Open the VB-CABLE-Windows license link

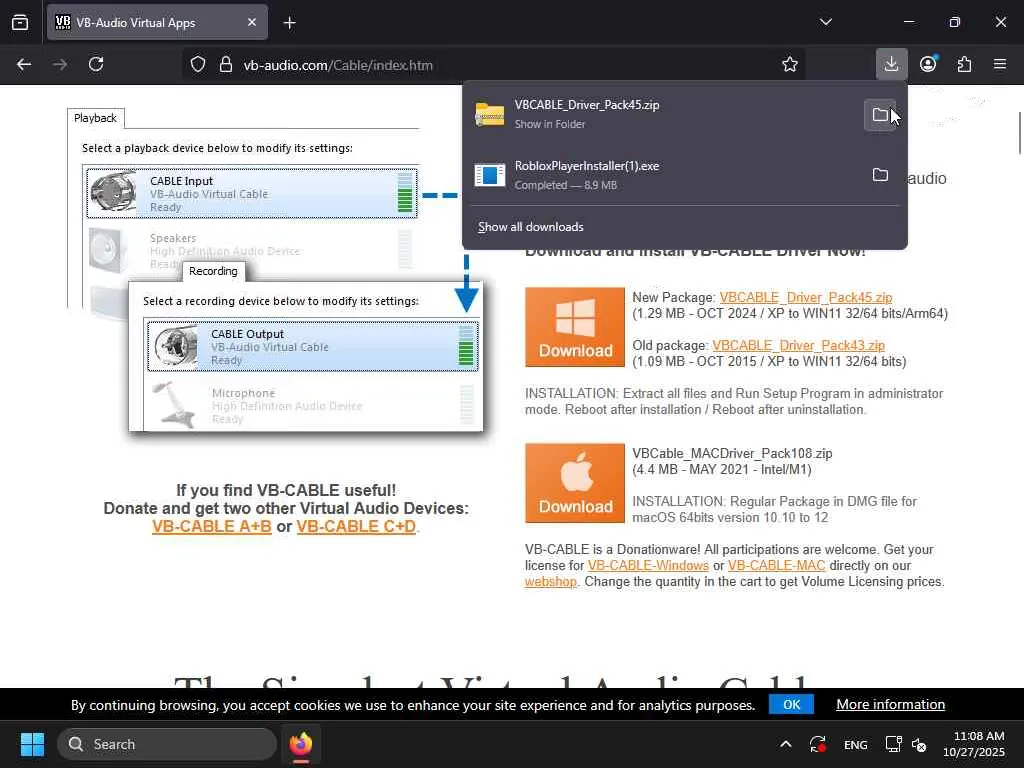click(648, 566)
